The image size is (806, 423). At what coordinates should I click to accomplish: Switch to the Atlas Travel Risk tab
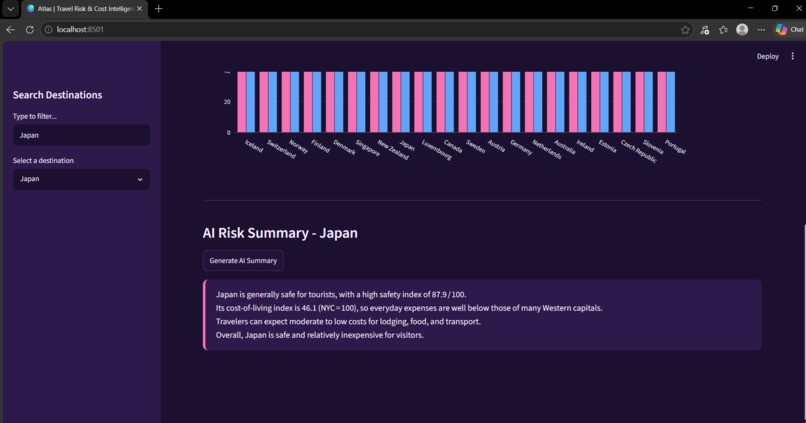[x=85, y=9]
